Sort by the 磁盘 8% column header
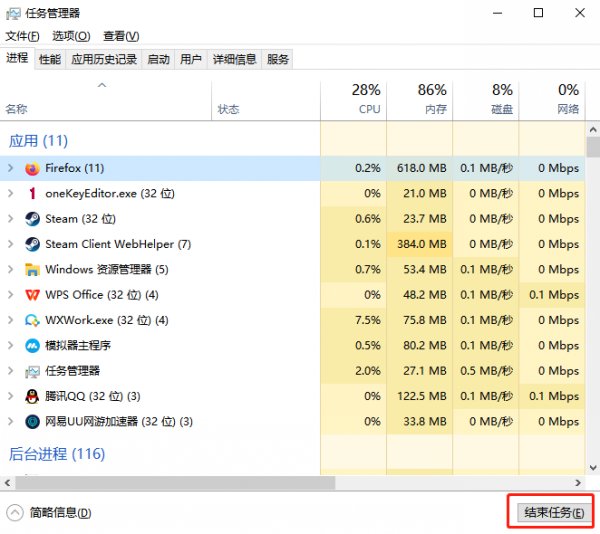The image size is (600, 534). point(486,100)
